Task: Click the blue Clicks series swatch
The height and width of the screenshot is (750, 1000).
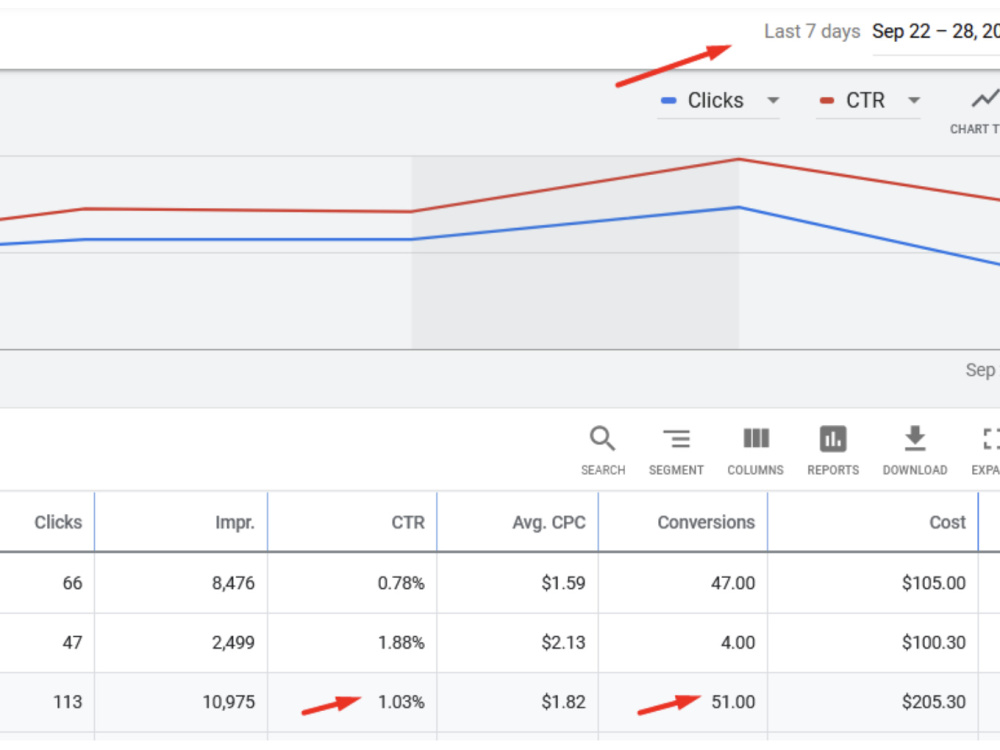Action: click(668, 100)
